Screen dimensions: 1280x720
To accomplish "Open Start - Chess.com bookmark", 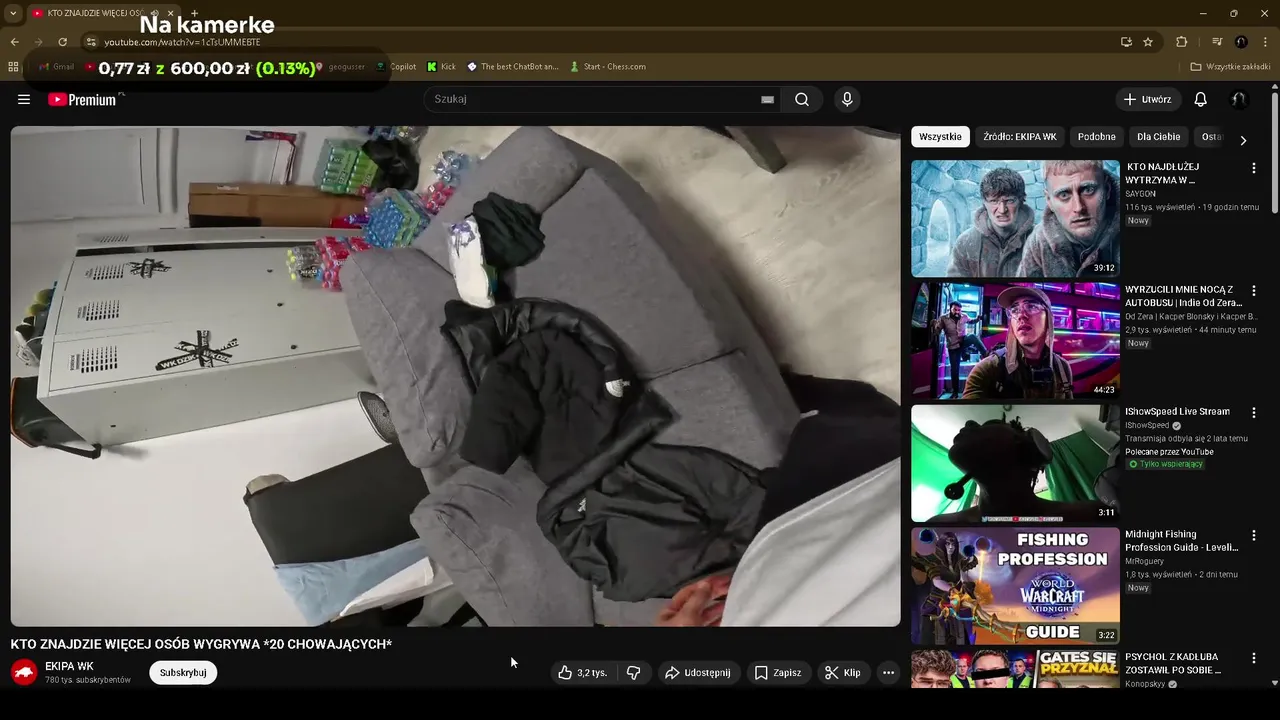I will tap(607, 67).
